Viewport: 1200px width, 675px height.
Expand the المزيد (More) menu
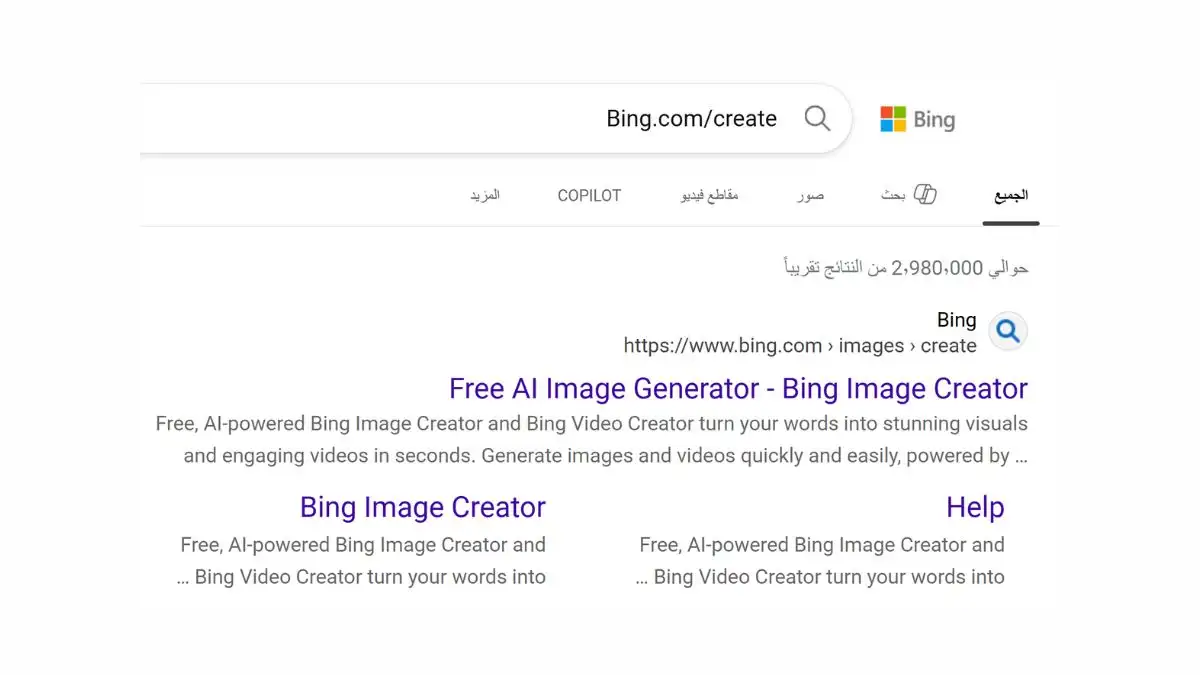click(x=486, y=196)
